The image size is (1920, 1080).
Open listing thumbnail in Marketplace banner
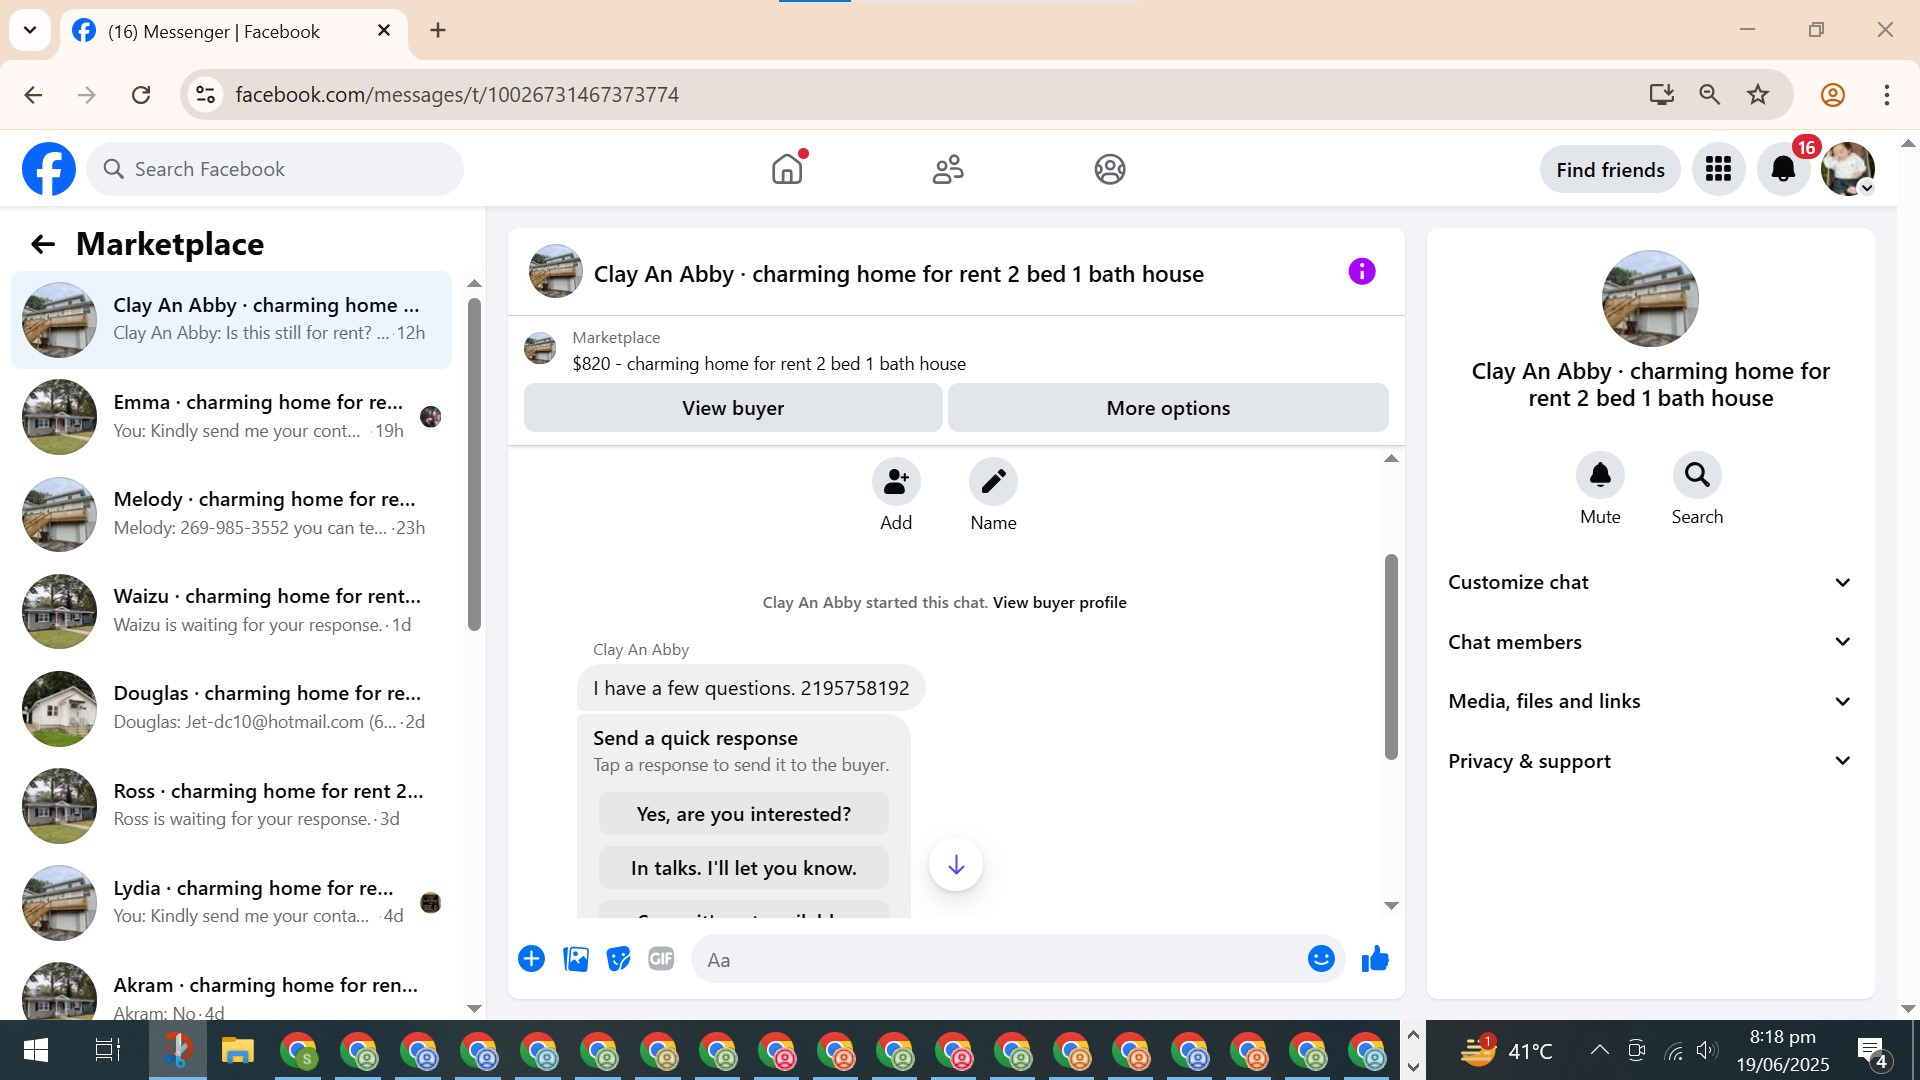pyautogui.click(x=540, y=349)
